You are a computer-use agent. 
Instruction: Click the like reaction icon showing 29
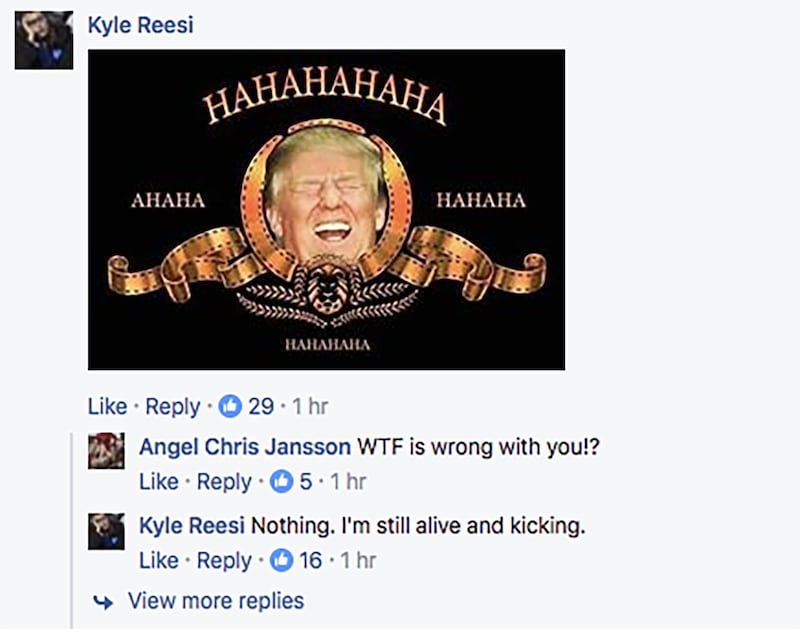[229, 407]
